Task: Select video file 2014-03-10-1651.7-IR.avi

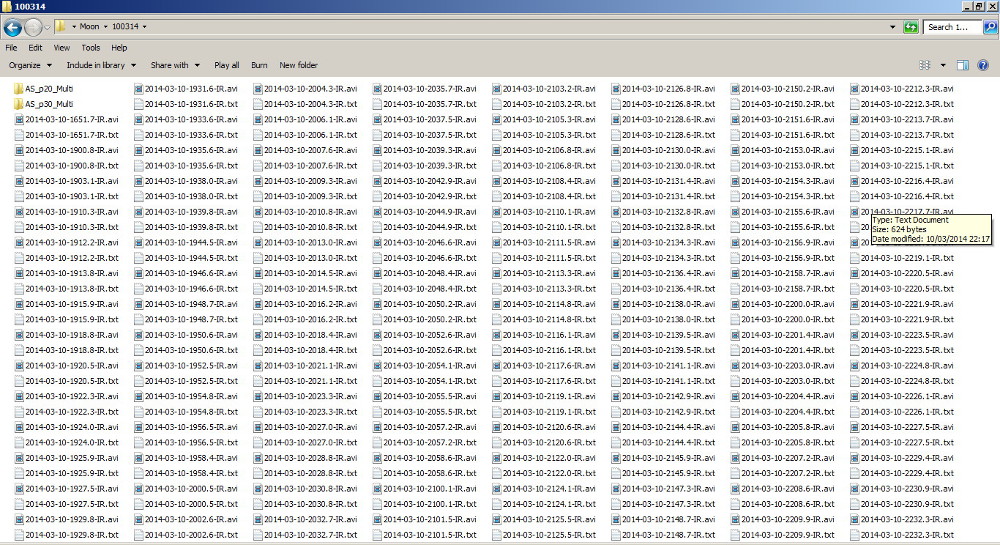Action: point(70,119)
